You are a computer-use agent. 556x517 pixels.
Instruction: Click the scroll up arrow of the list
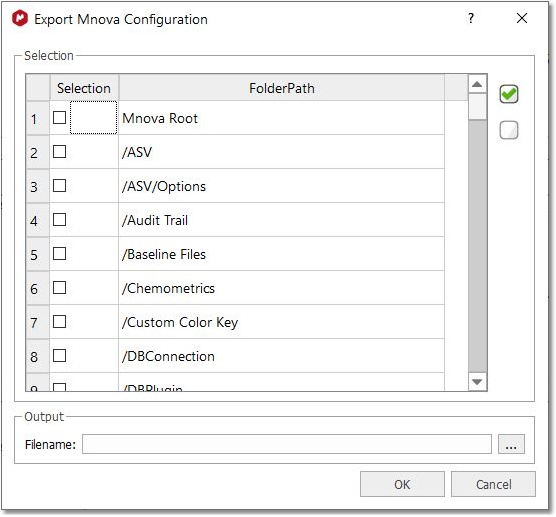coord(477,84)
